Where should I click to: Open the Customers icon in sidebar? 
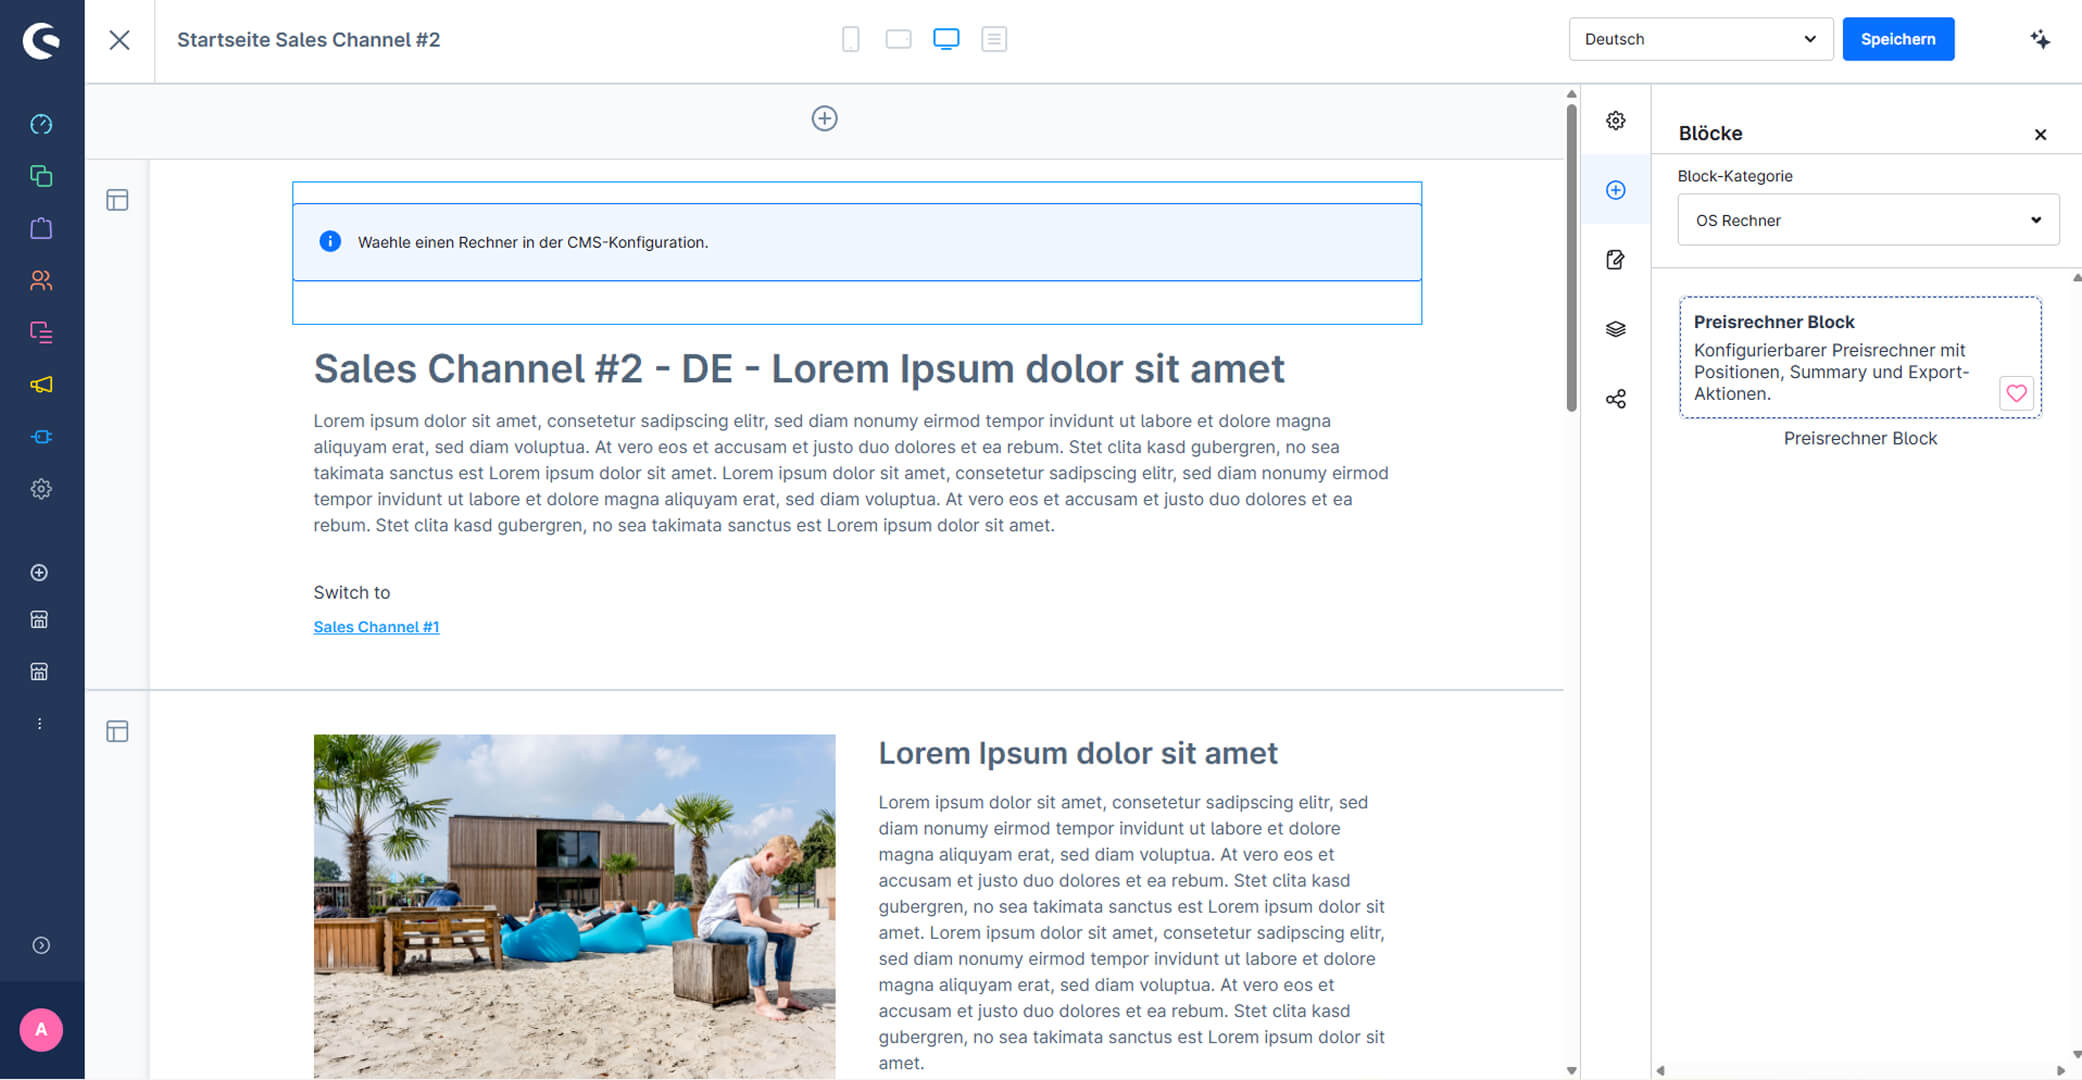tap(41, 280)
